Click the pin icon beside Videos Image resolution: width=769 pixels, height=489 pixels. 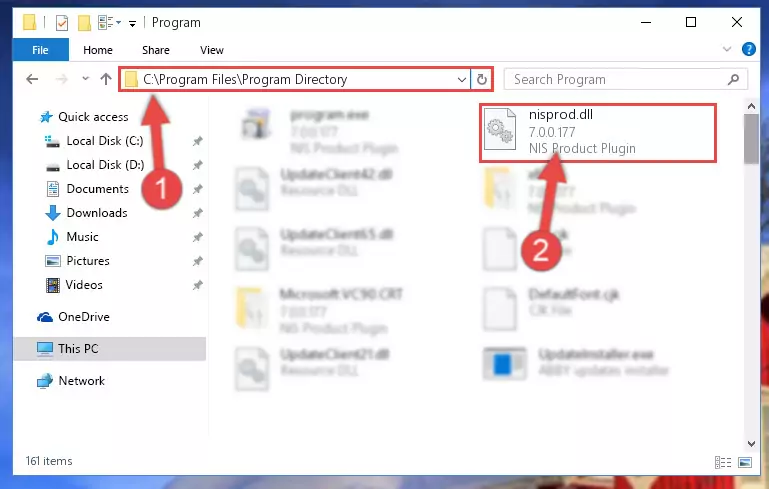pyautogui.click(x=197, y=285)
